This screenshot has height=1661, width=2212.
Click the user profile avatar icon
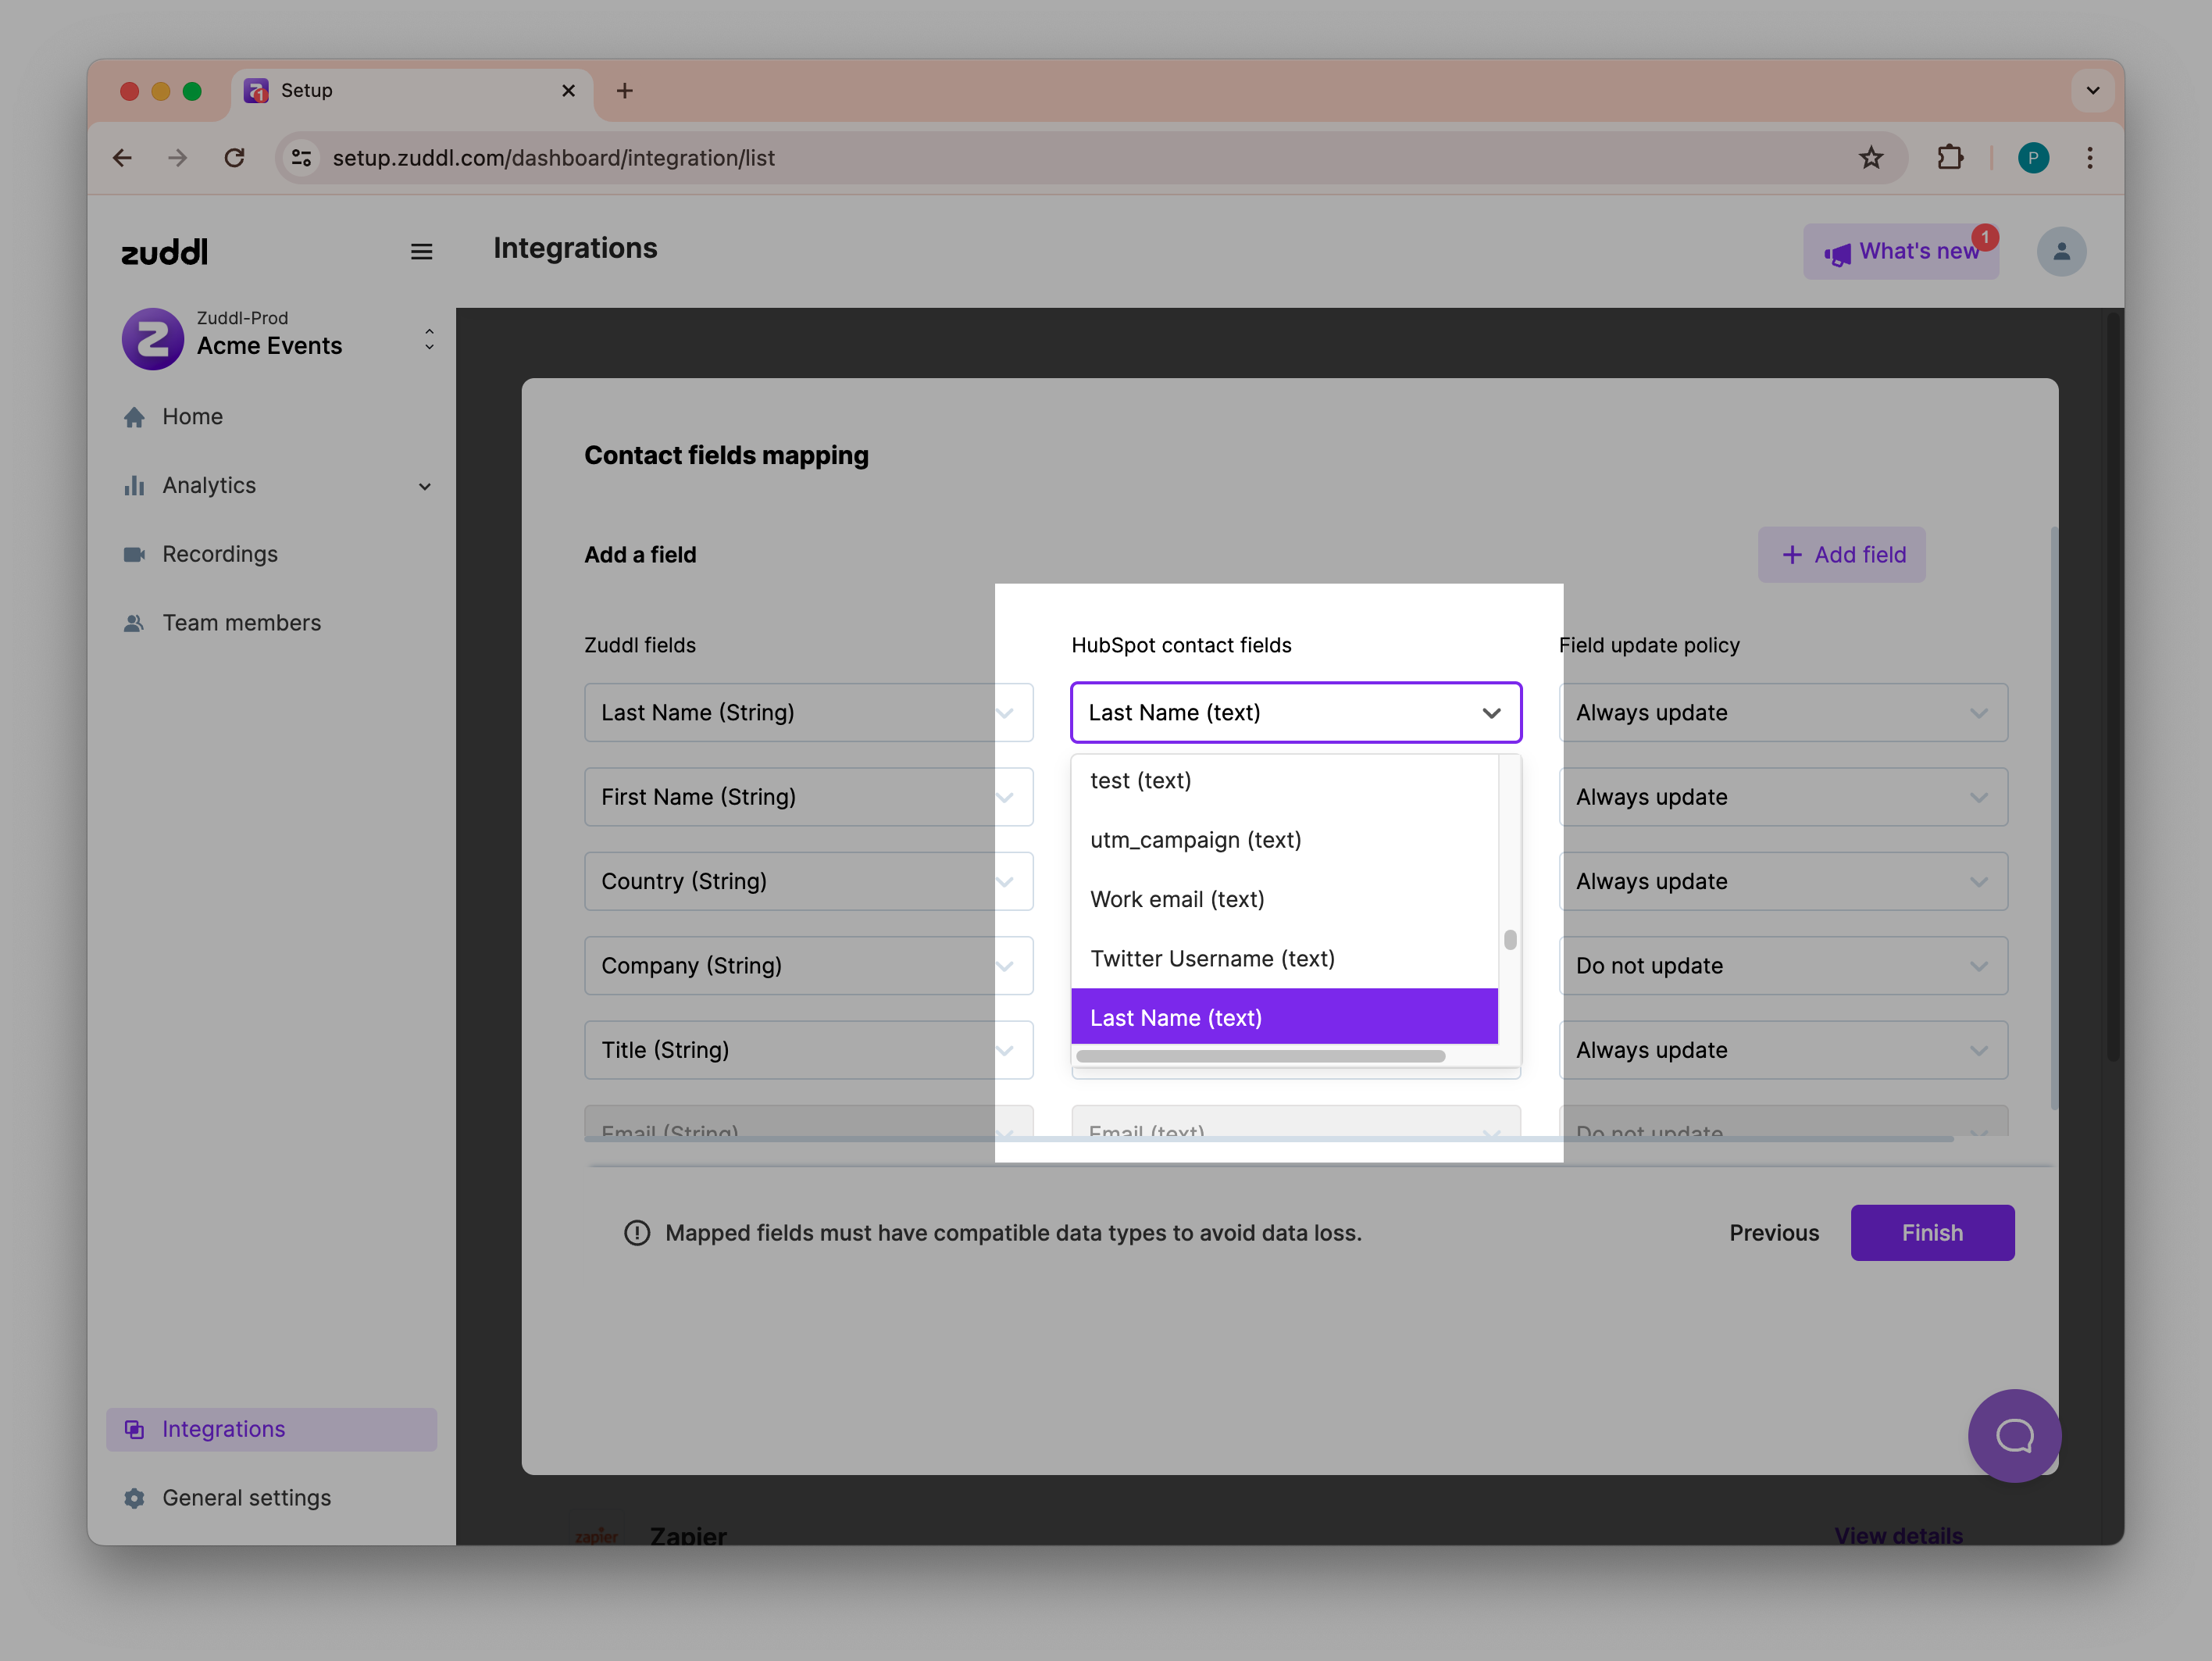click(x=2061, y=252)
